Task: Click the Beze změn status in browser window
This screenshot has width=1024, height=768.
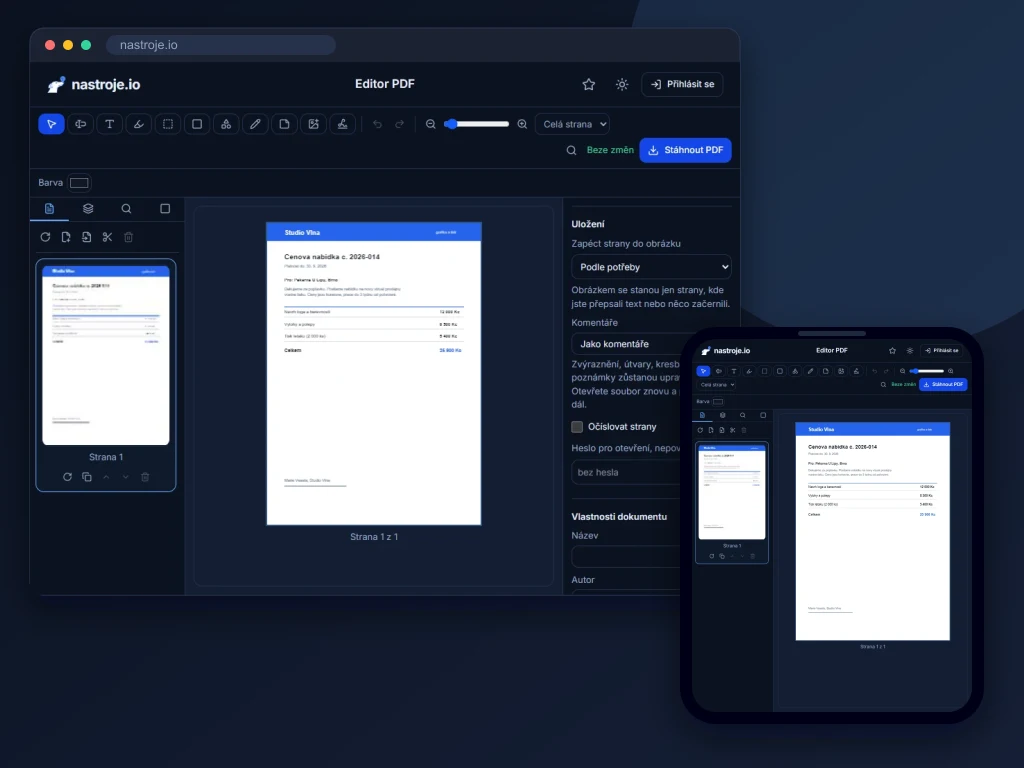Action: (x=610, y=150)
